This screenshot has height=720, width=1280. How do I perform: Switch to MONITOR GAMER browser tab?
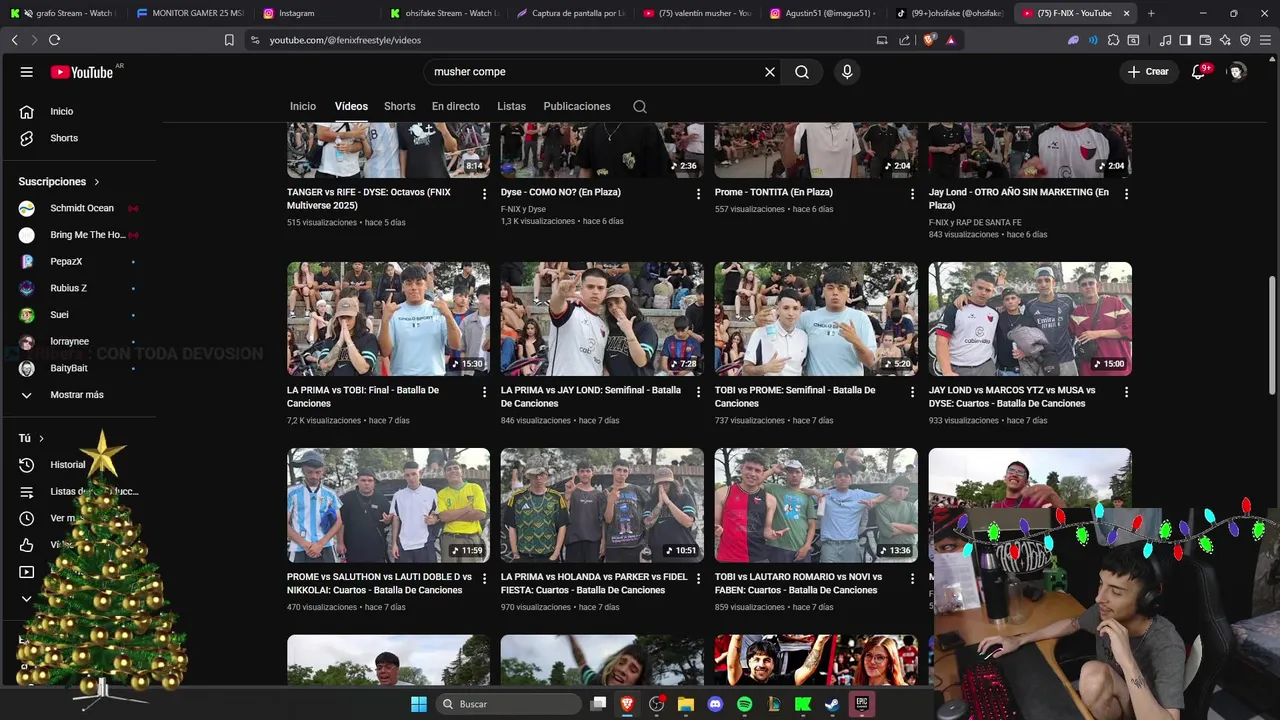point(190,13)
